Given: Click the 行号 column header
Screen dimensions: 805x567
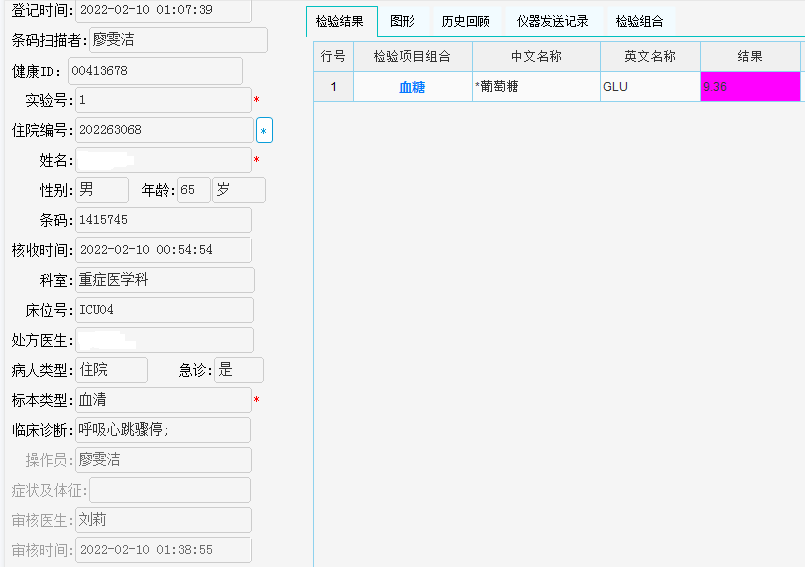Looking at the screenshot, I should pyautogui.click(x=333, y=56).
